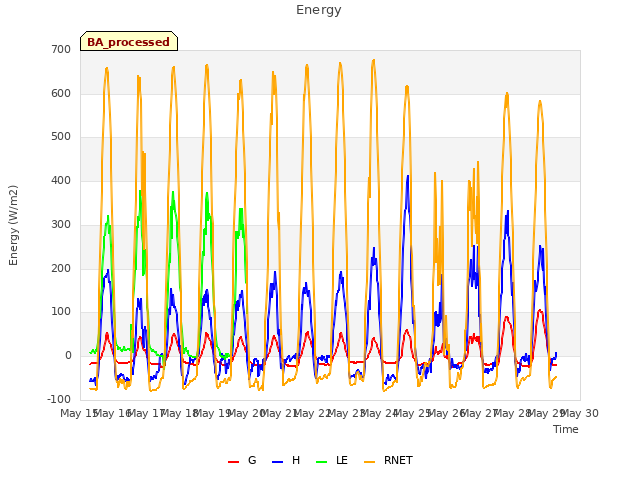Click the 500 y-axis tick label
Viewport: 640px width, 480px height.
(61, 137)
